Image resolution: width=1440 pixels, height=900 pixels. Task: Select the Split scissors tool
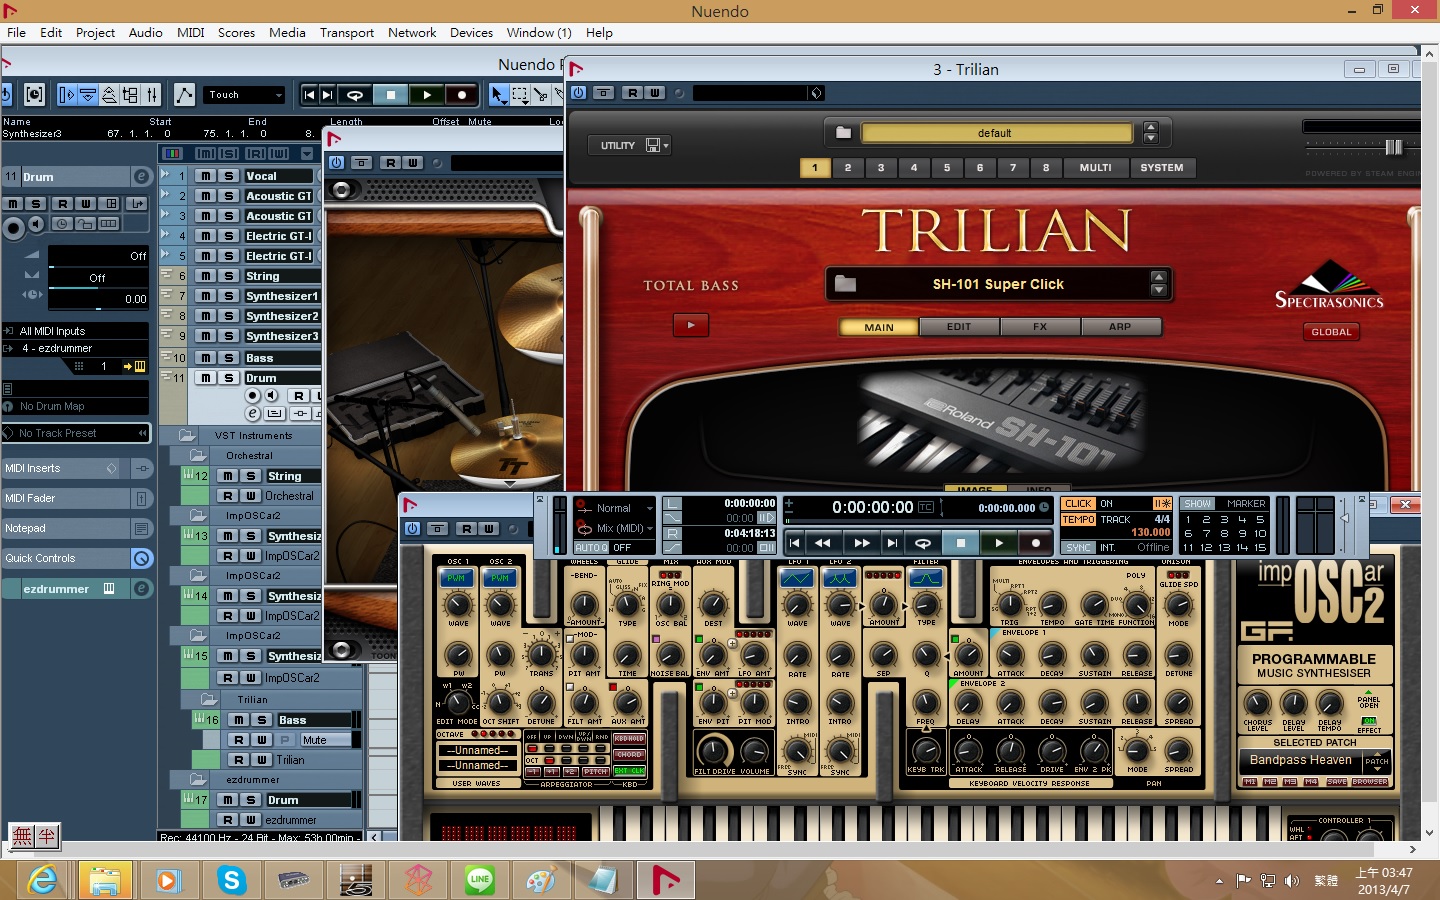541,95
